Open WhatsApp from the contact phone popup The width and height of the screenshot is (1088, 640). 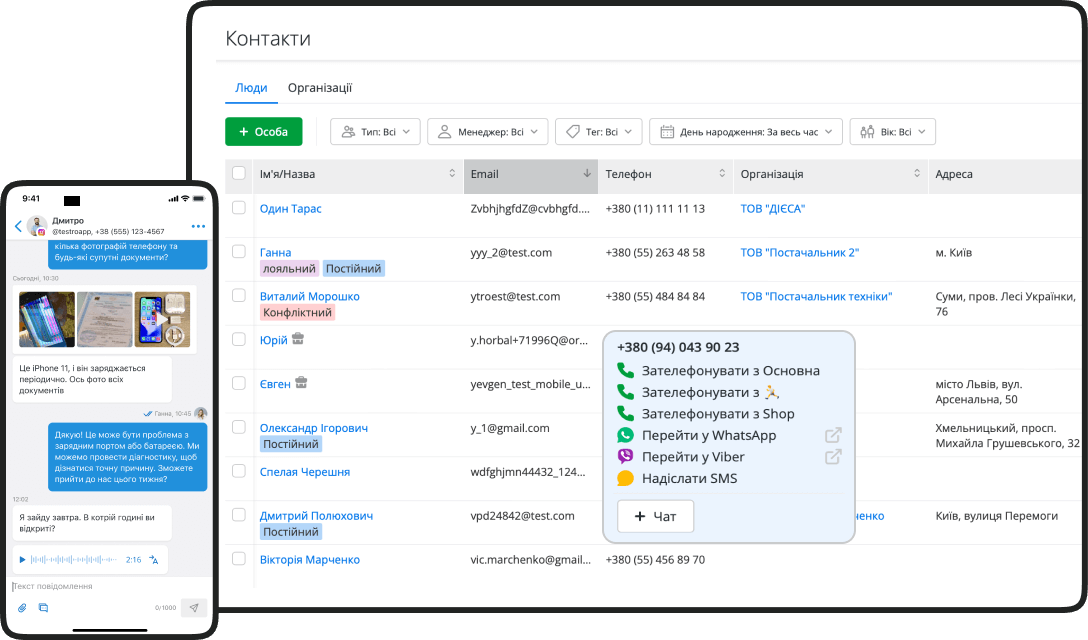tap(710, 435)
